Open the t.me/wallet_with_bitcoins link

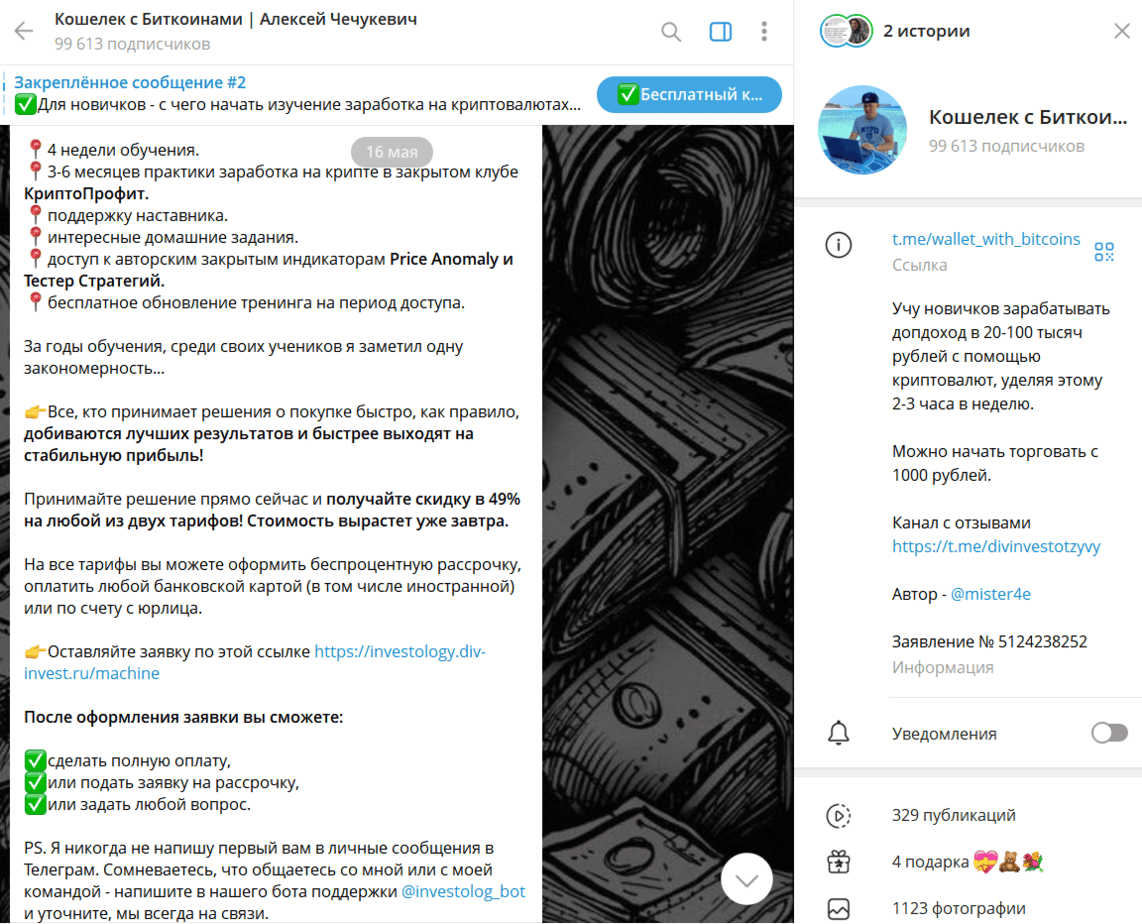tap(986, 239)
